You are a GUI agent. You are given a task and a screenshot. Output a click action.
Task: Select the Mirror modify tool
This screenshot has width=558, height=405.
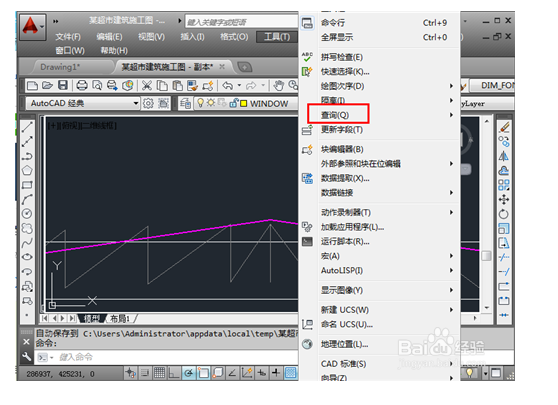pos(504,156)
